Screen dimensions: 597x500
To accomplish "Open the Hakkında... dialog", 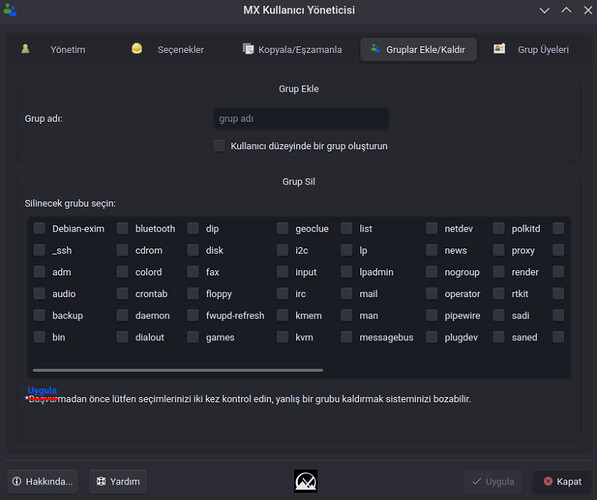I will tap(43, 481).
